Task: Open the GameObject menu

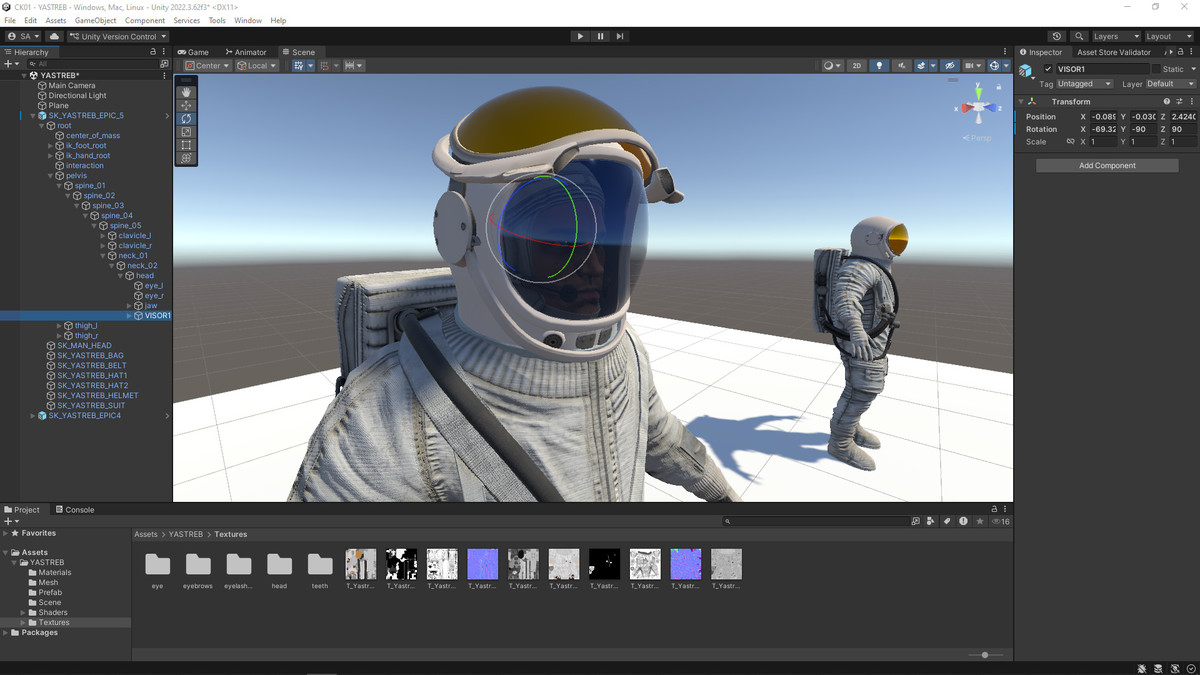Action: (95, 20)
